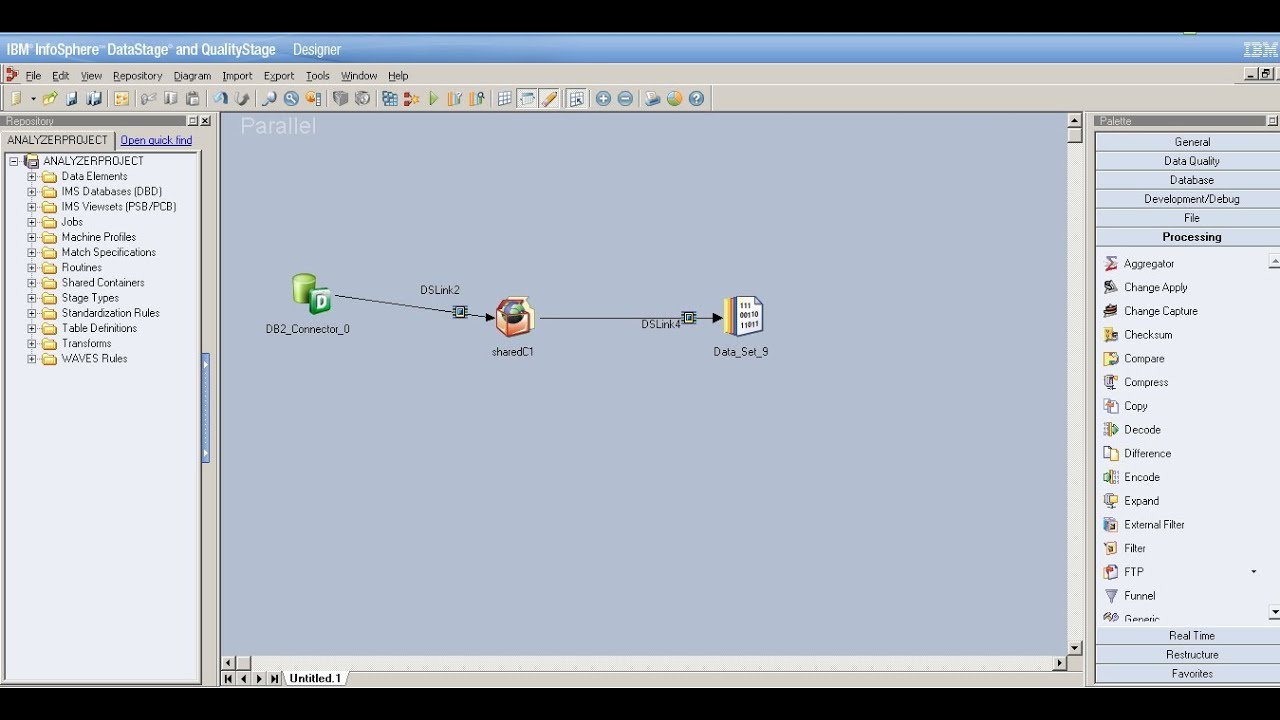Screen dimensions: 1280x720
Task: Expand the Shared Containers folder
Action: tap(31, 283)
